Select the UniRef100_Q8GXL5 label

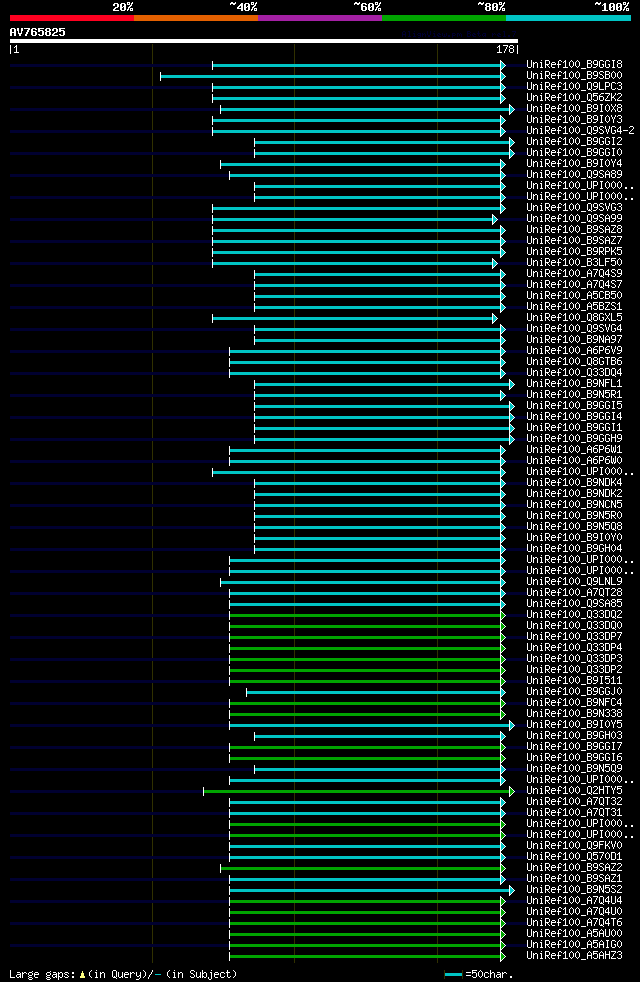(x=574, y=318)
